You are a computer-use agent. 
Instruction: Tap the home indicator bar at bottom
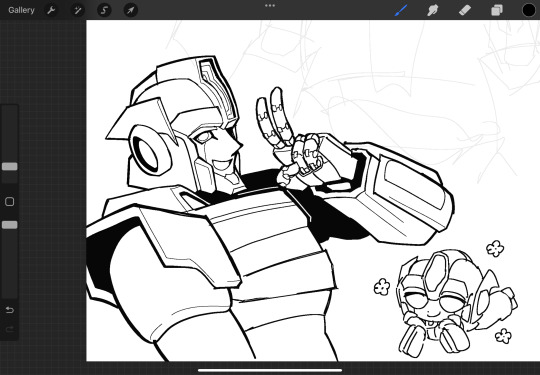tap(270, 371)
